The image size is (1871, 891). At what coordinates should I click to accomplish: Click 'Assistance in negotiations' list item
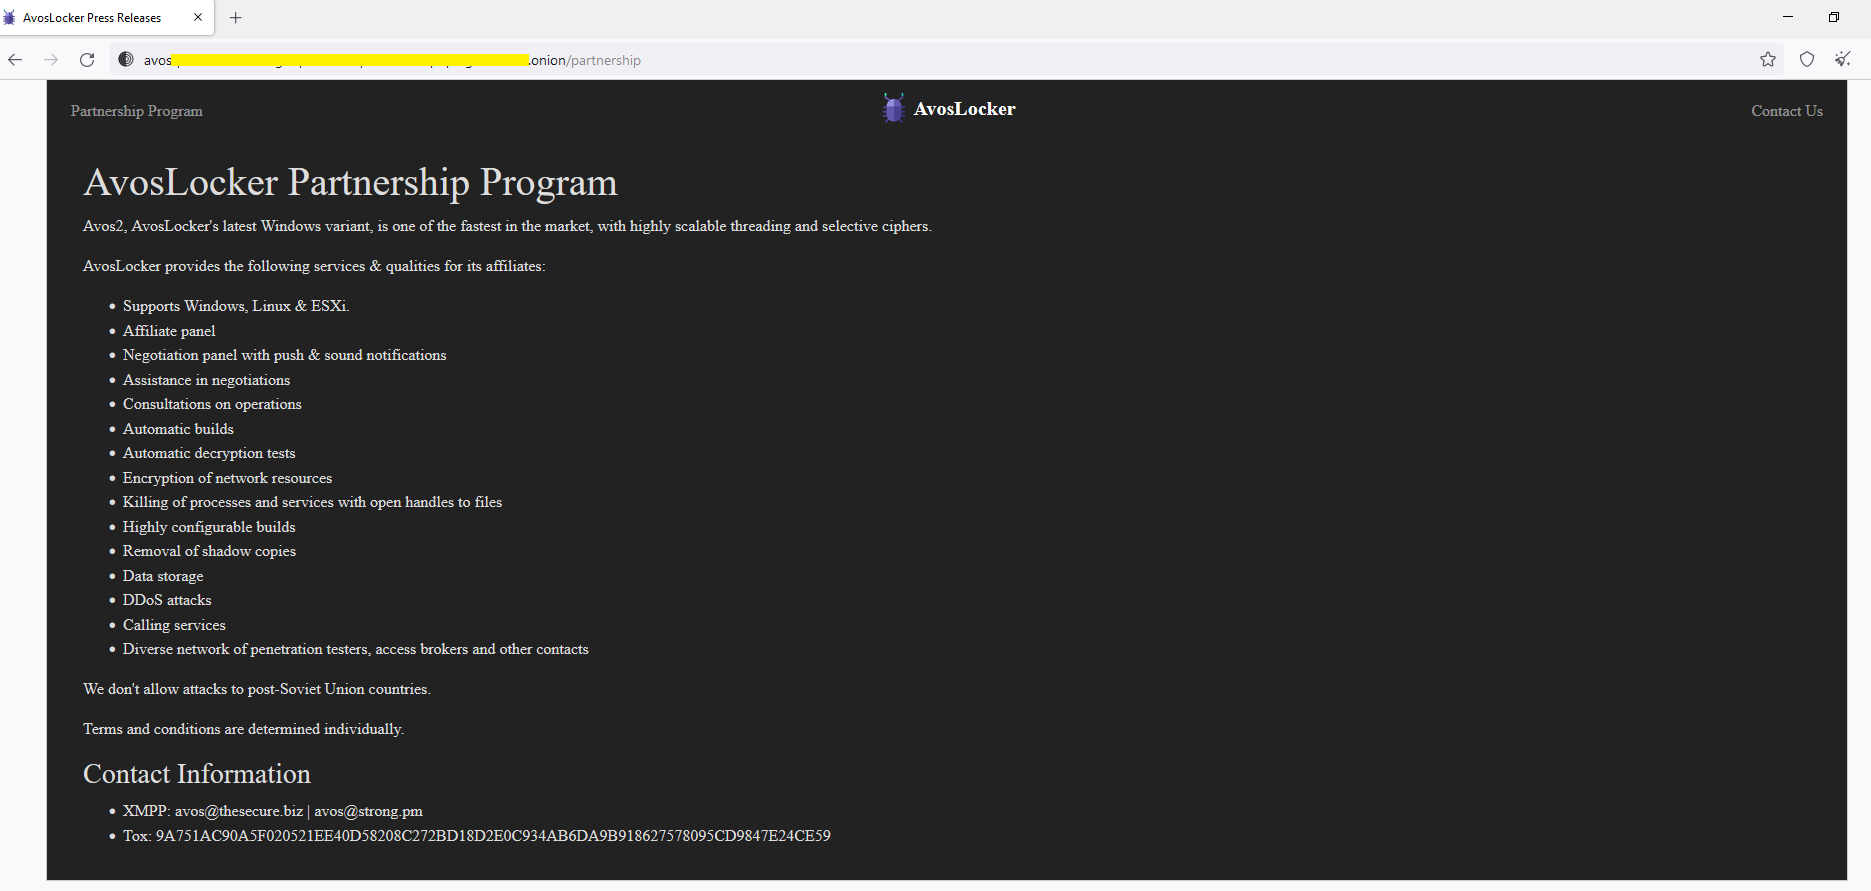pyautogui.click(x=206, y=380)
